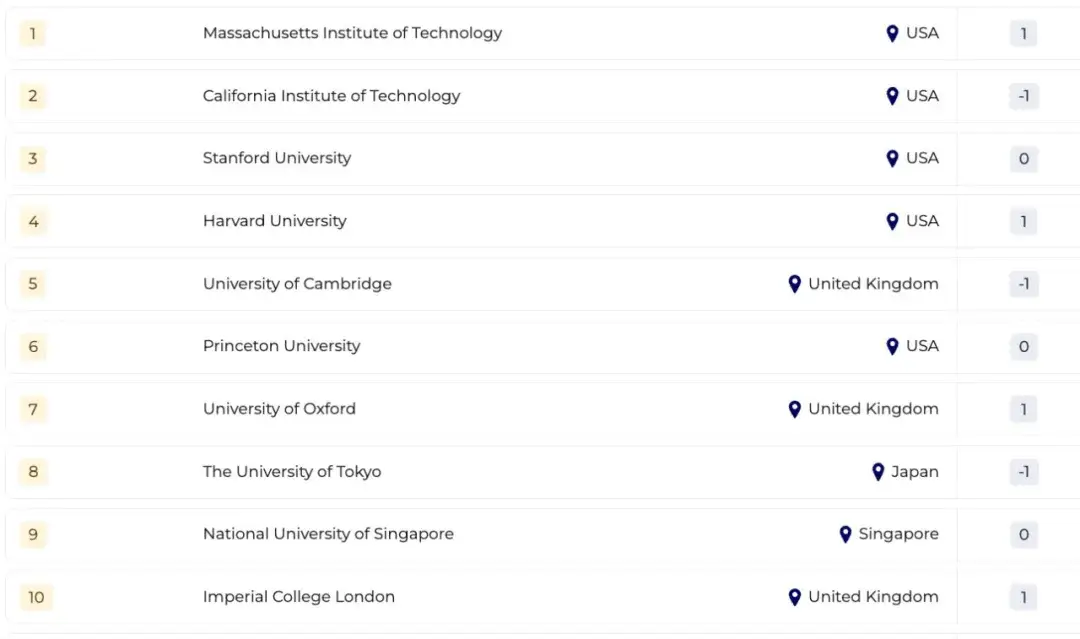Open The University of Tokyo page
Screen dimensions: 1080x639
pos(292,471)
